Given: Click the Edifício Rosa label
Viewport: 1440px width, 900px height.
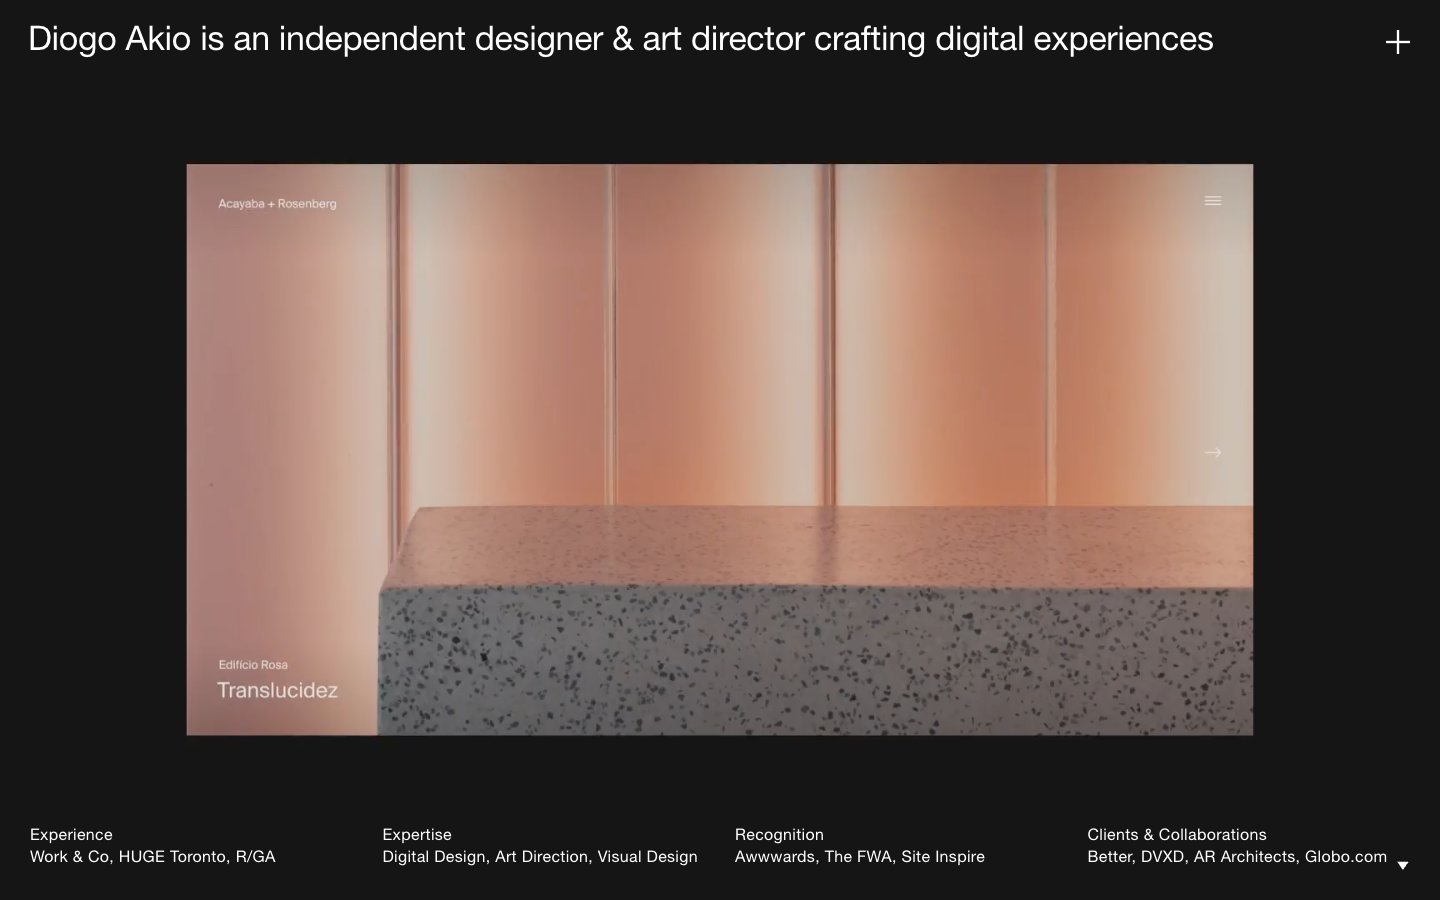Looking at the screenshot, I should point(253,665).
